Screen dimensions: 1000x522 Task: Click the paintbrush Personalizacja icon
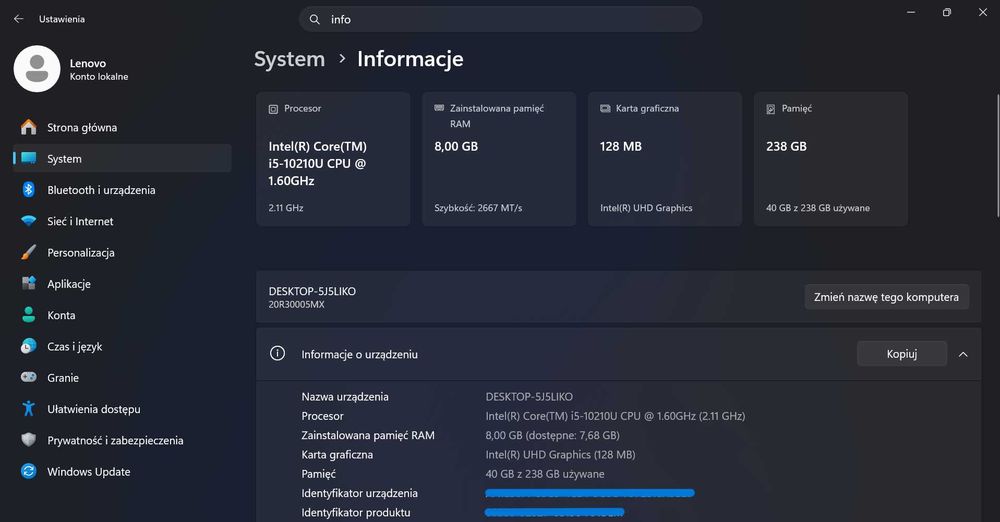pos(29,252)
